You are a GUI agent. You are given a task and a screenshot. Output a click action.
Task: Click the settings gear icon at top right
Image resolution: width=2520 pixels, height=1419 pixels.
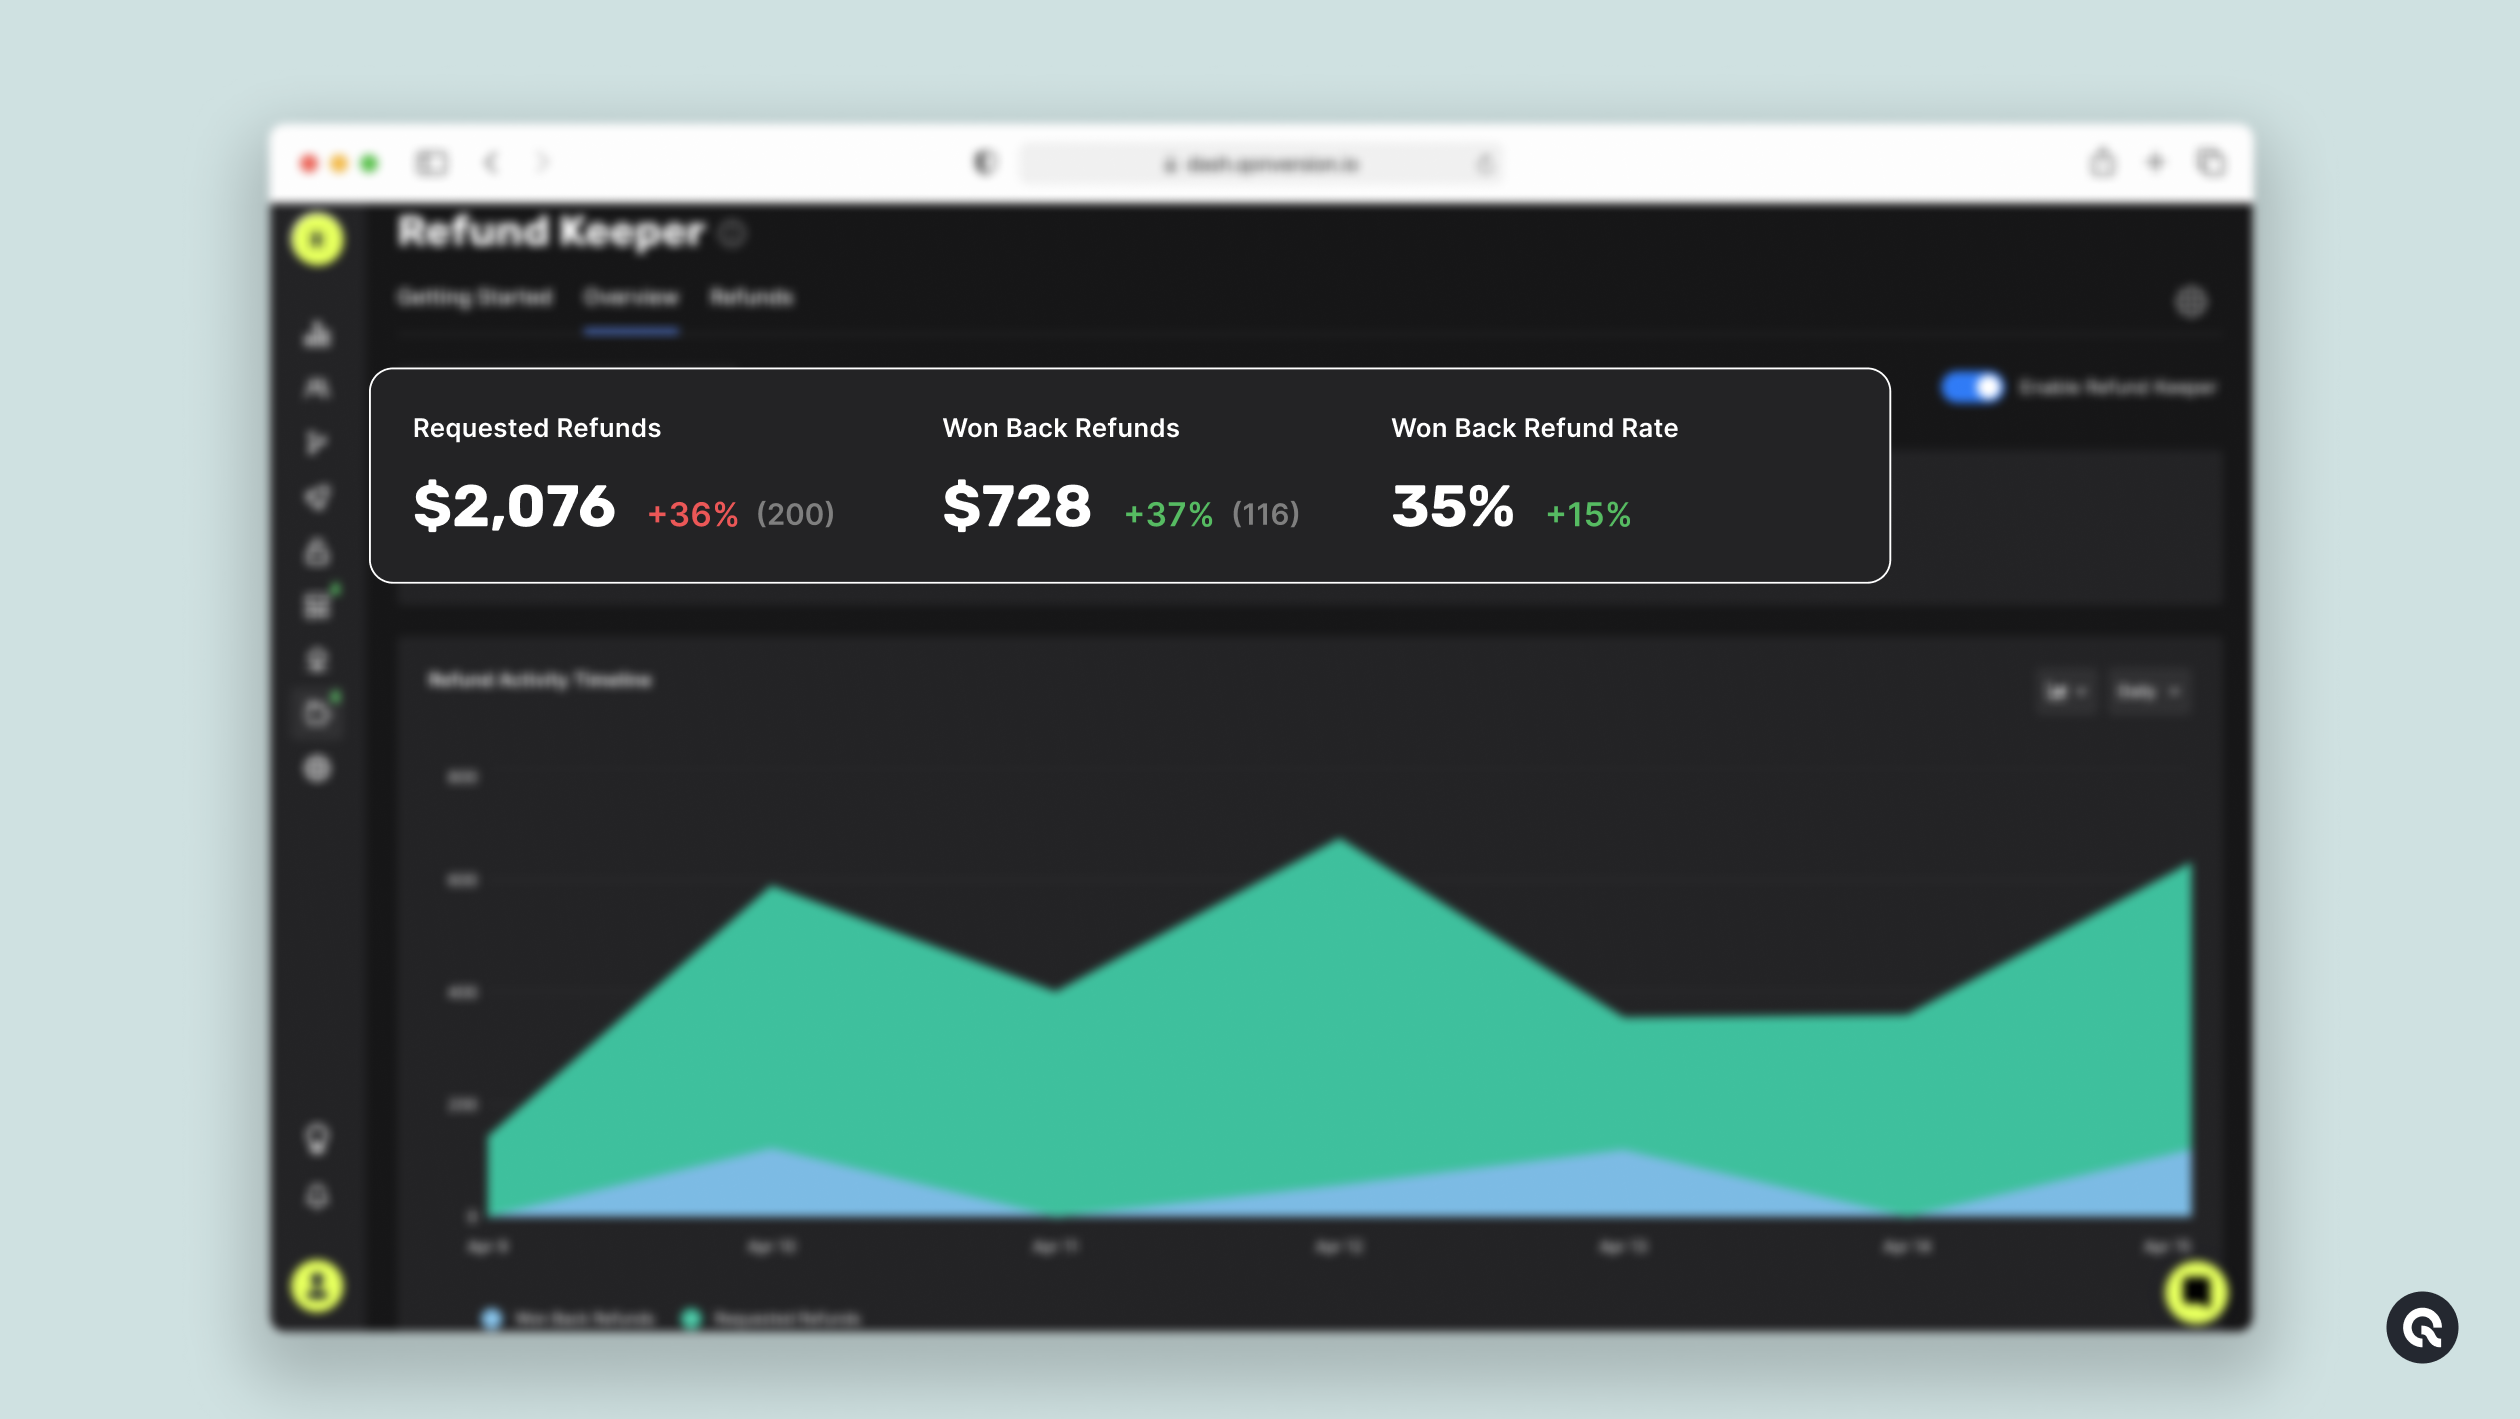(2190, 301)
